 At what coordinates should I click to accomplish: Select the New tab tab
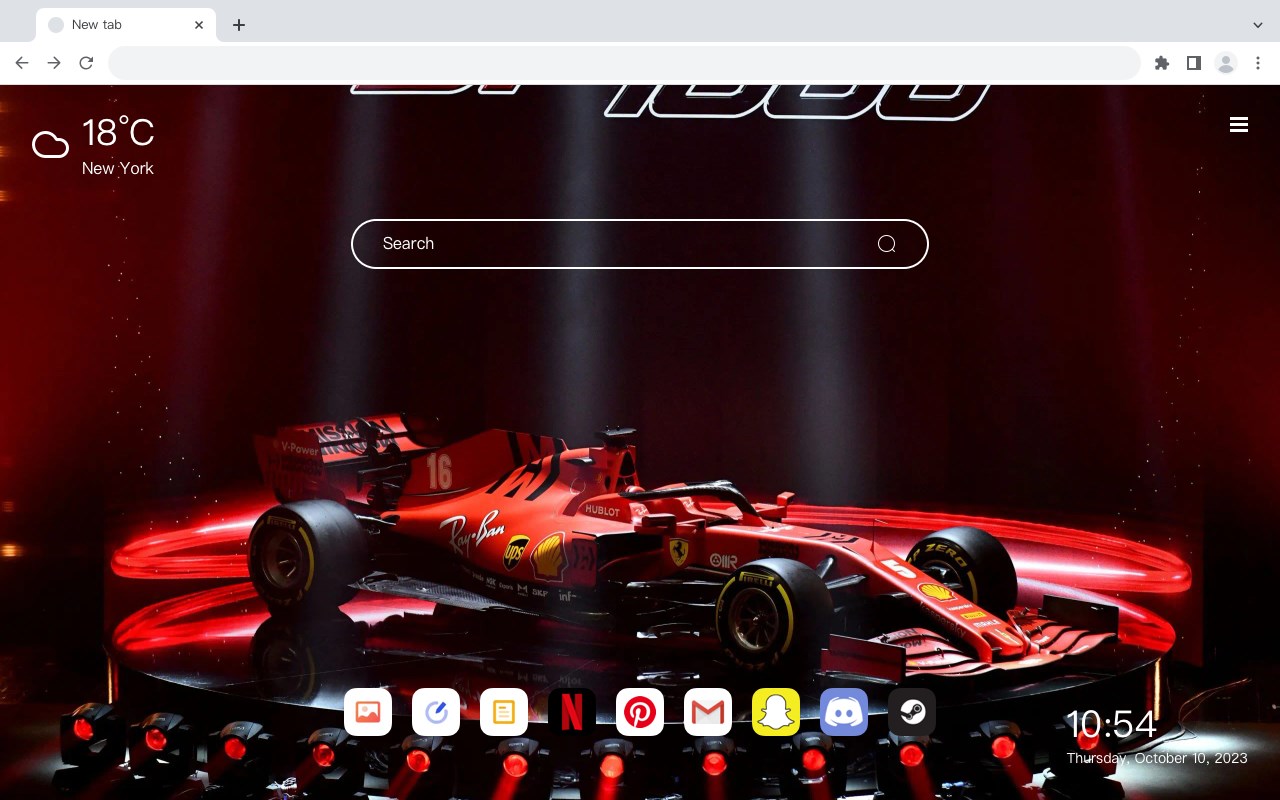click(x=126, y=25)
